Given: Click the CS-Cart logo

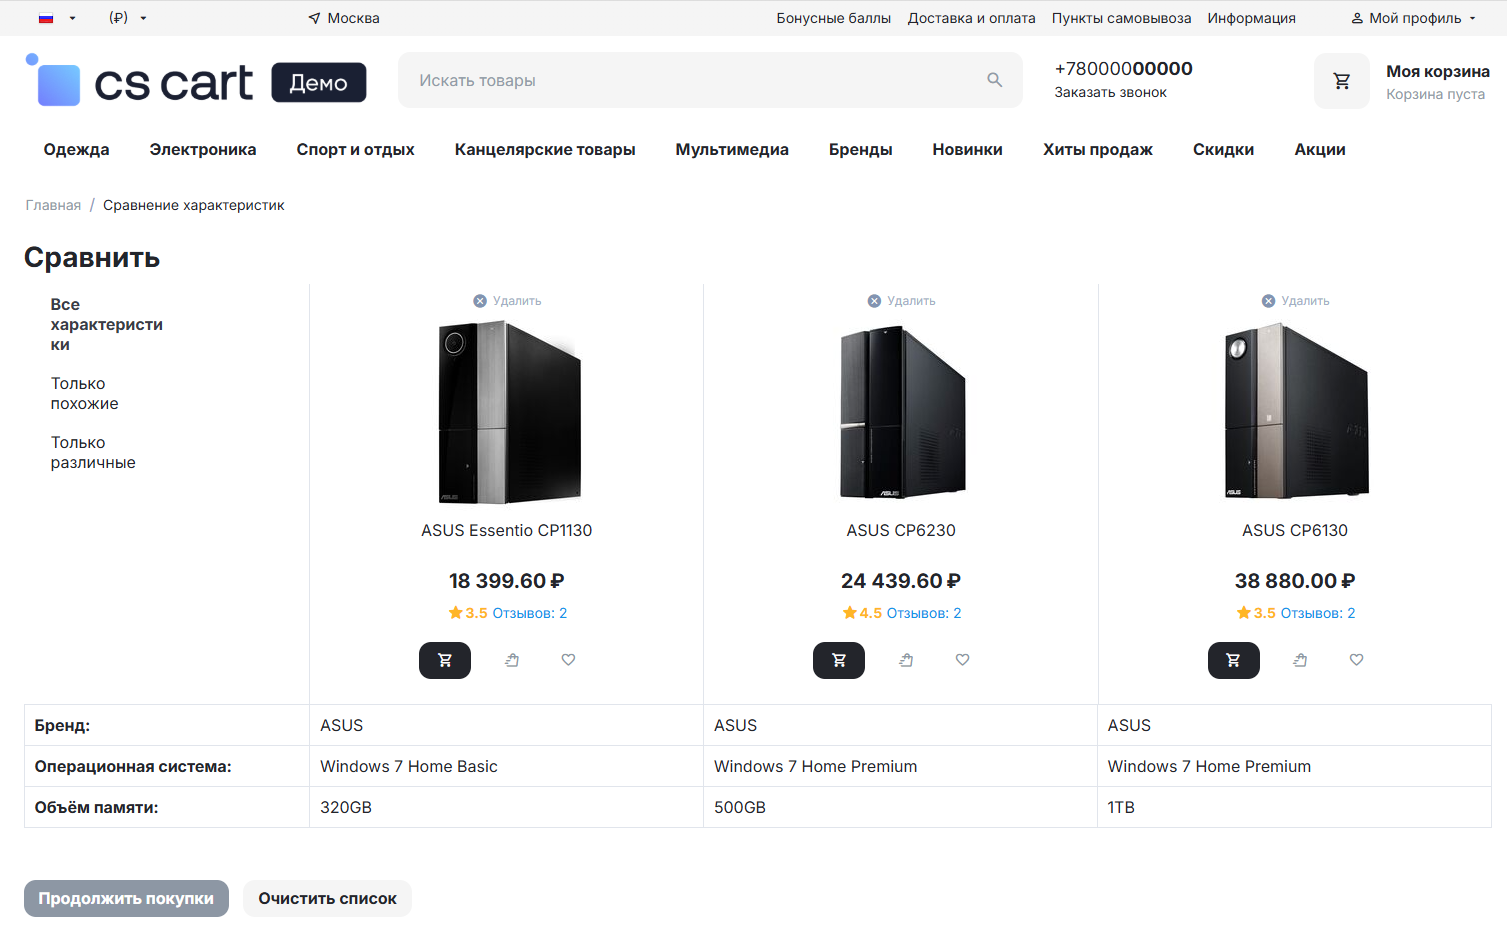Looking at the screenshot, I should pyautogui.click(x=196, y=81).
